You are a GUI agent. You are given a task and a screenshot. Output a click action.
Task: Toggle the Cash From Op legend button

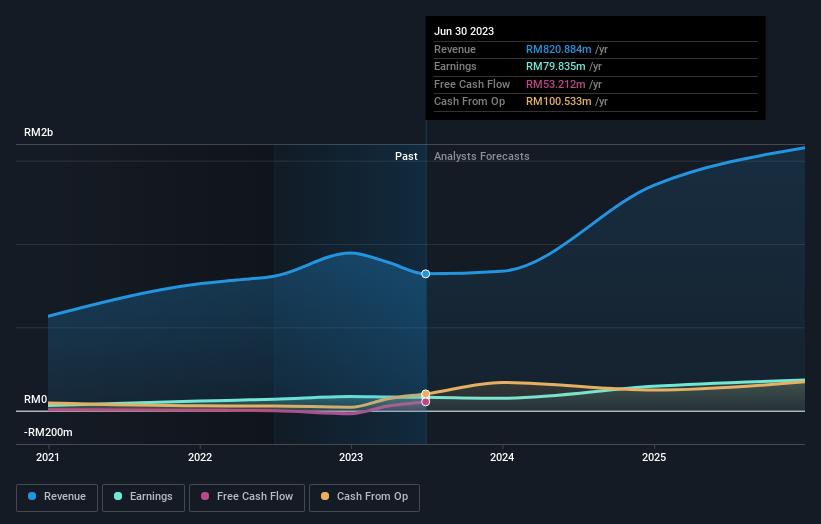point(364,497)
